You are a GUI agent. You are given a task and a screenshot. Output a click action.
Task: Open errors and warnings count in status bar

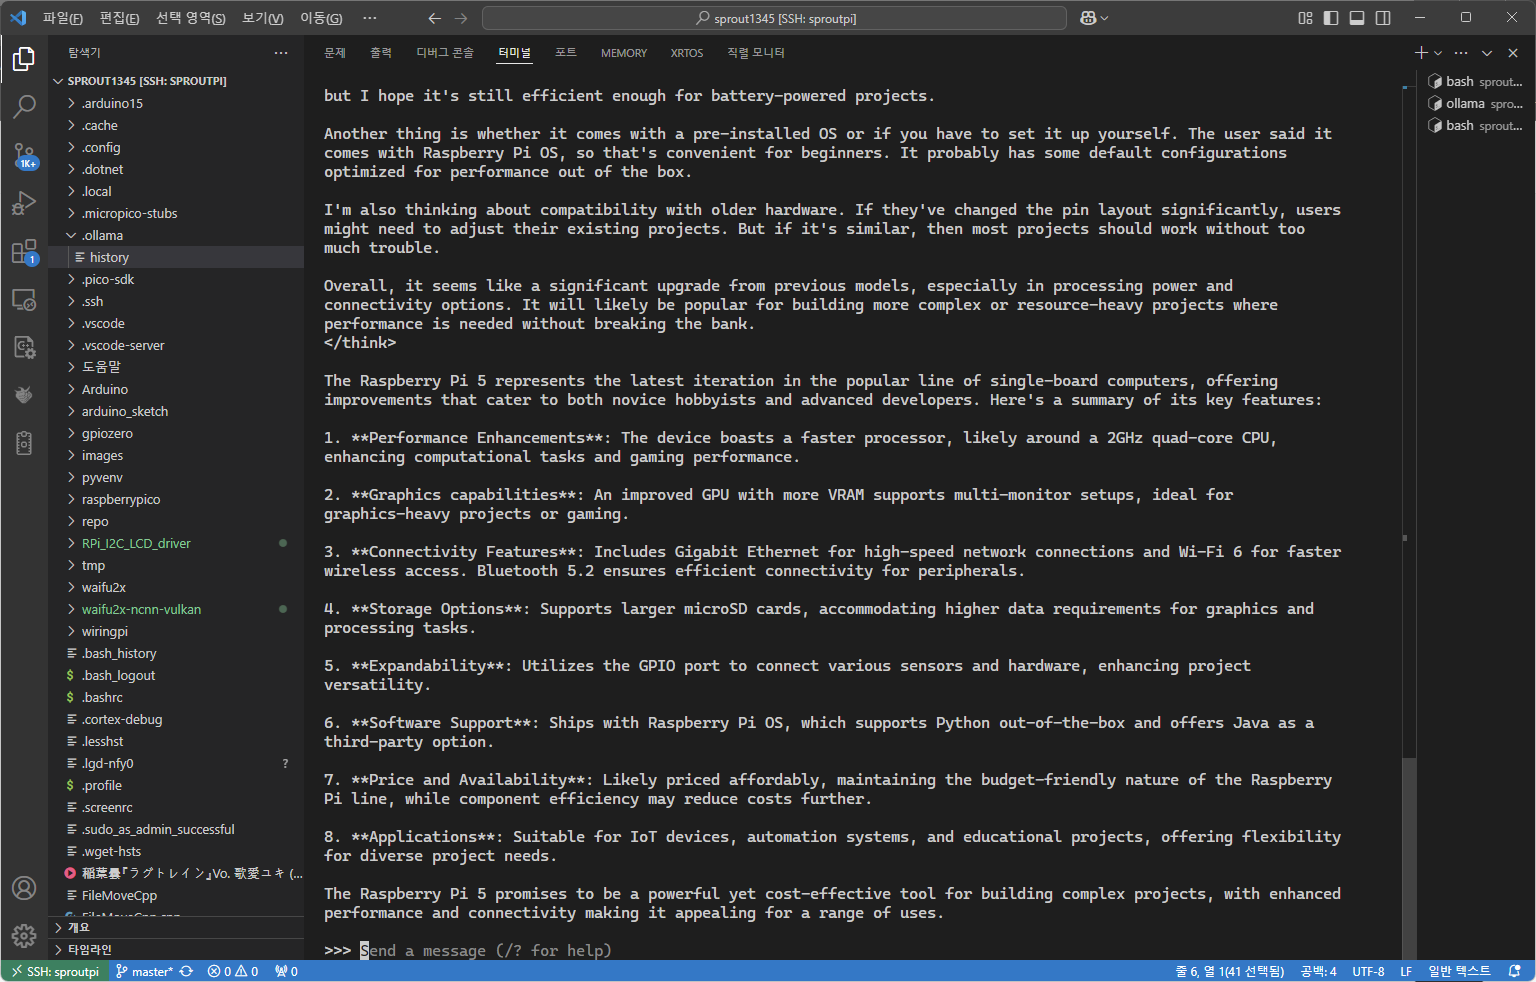(233, 971)
